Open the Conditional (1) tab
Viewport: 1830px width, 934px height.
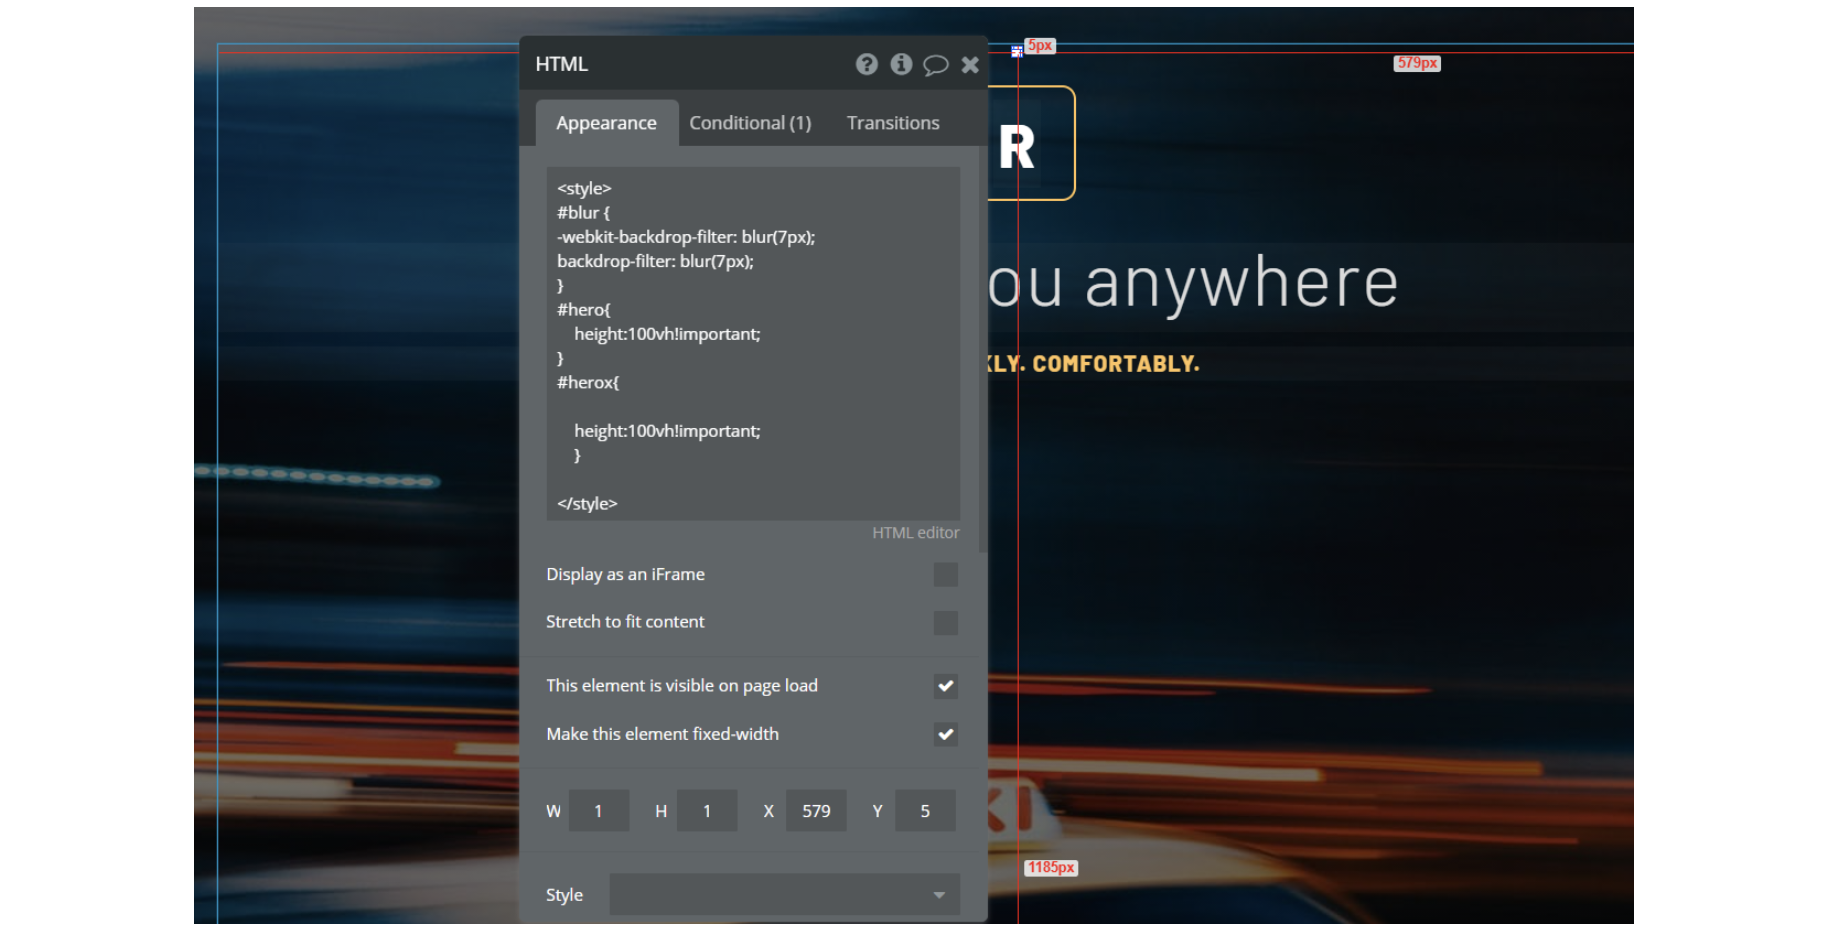750,123
